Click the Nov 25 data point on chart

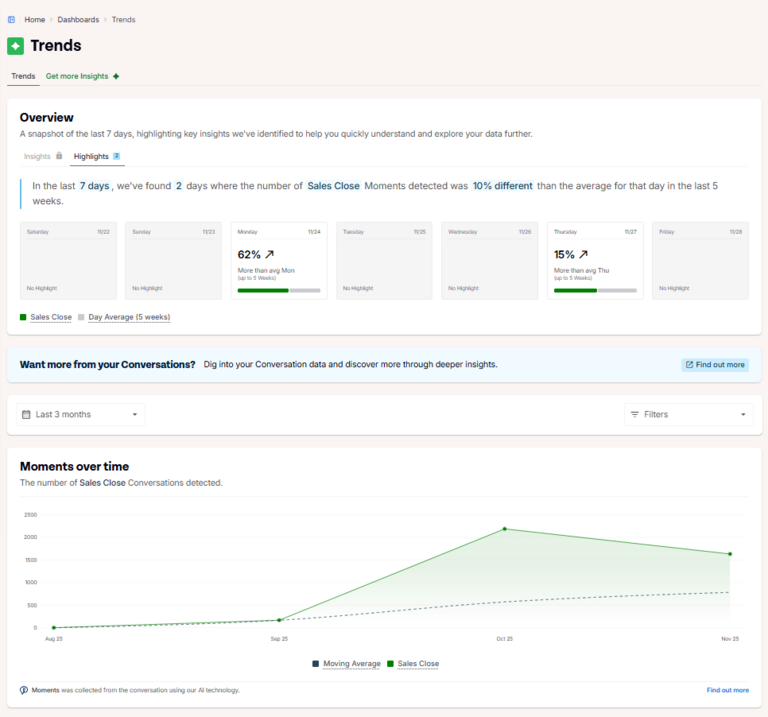pos(730,554)
